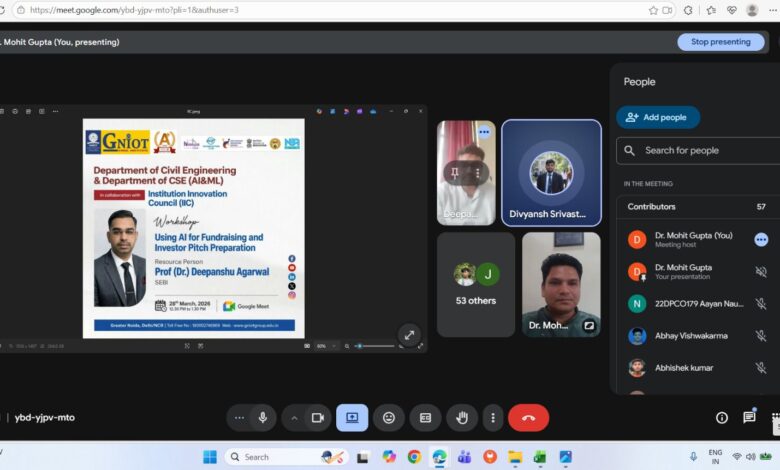Image resolution: width=780 pixels, height=470 pixels.
Task: Open the 53 others participants tile
Action: (x=476, y=284)
